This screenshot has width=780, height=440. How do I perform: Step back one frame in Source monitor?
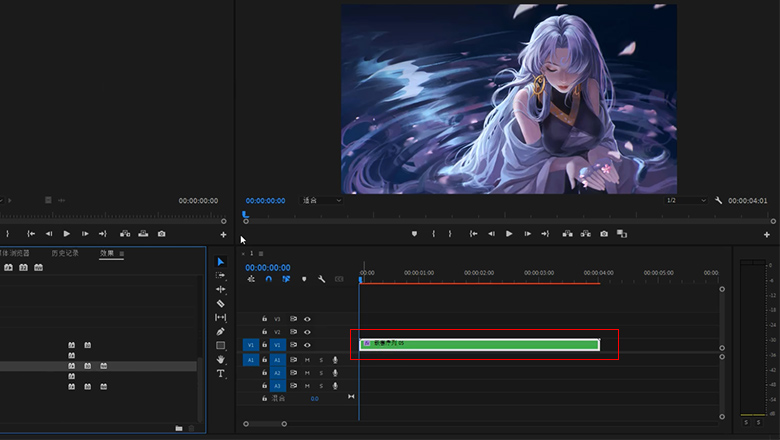(x=49, y=234)
